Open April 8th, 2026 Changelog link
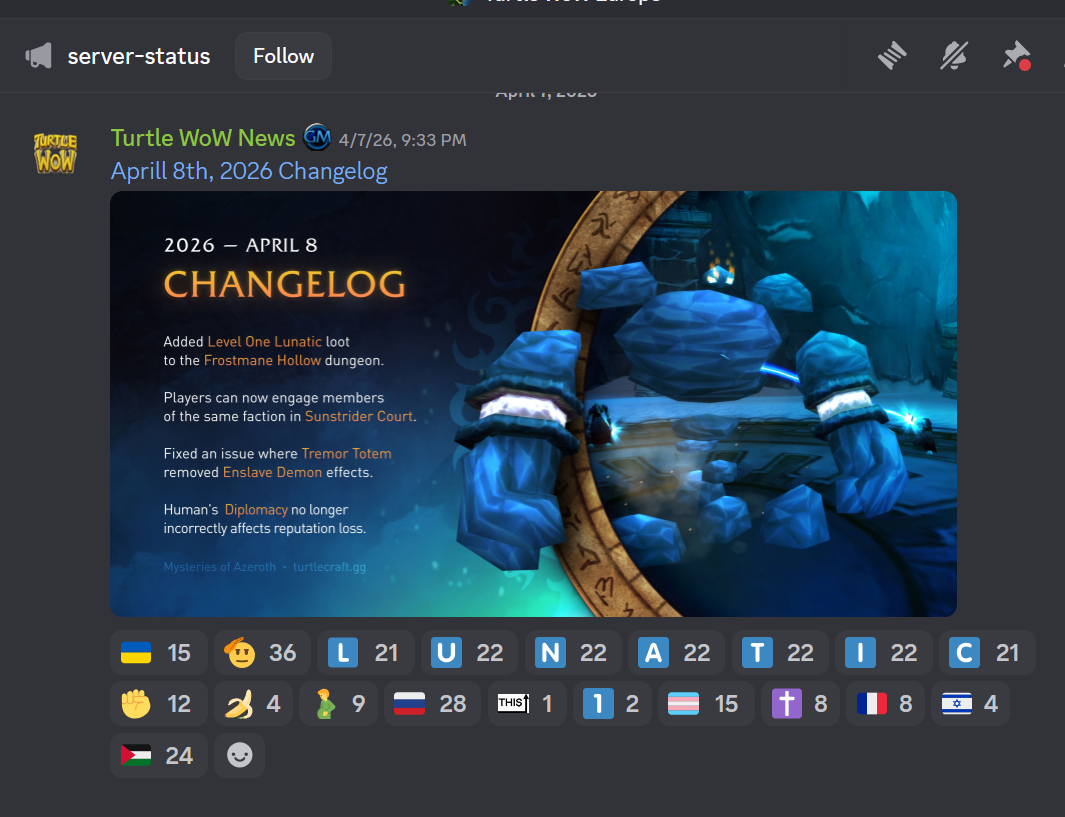The height and width of the screenshot is (817, 1065). coord(249,170)
